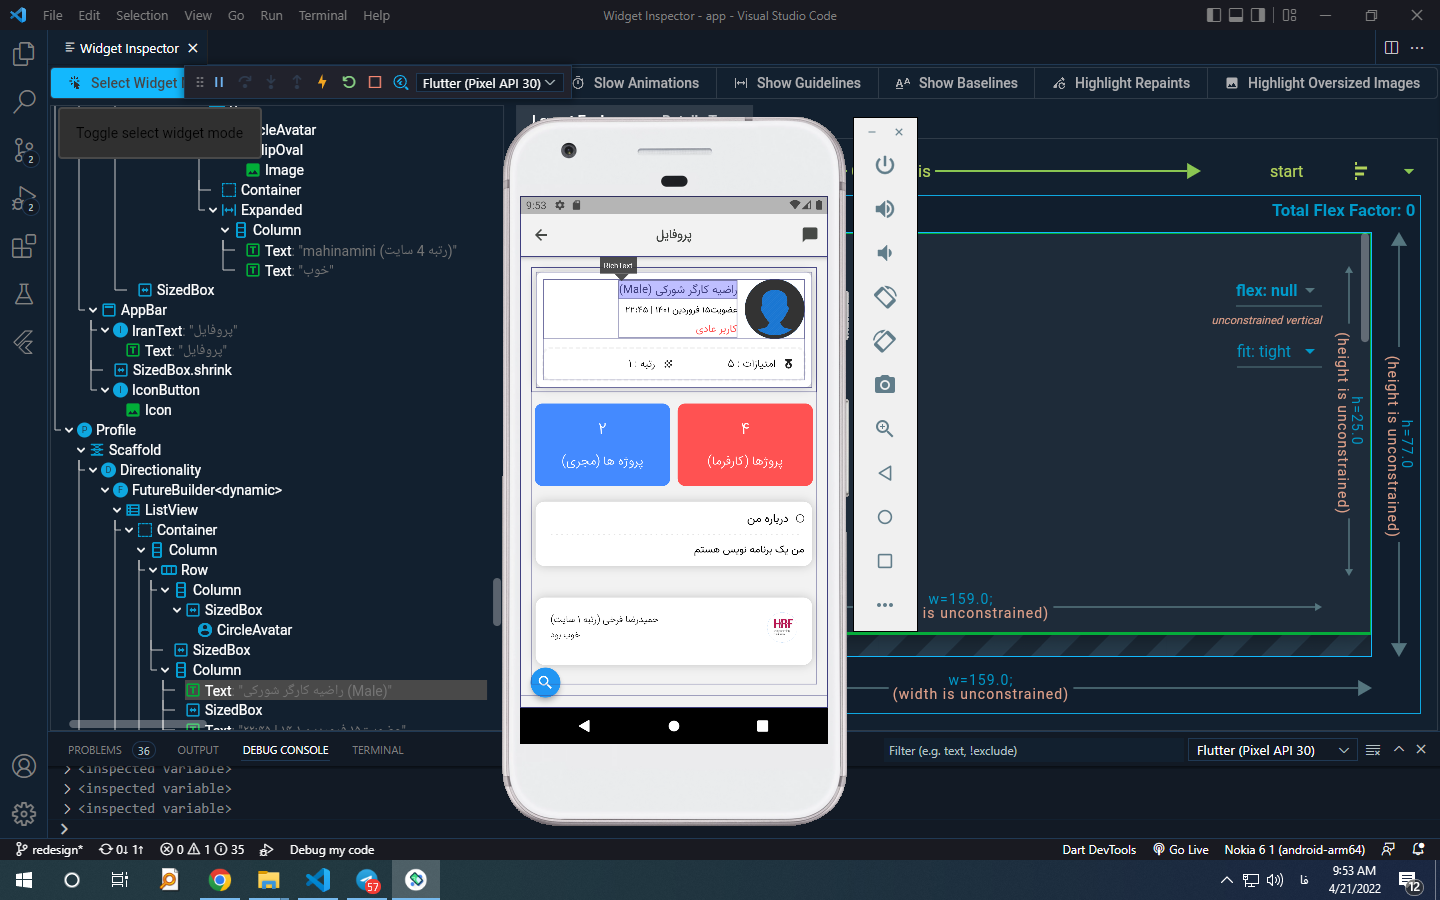The image size is (1440, 900).
Task: Tap the back arrow in phone app bar
Action: [541, 235]
